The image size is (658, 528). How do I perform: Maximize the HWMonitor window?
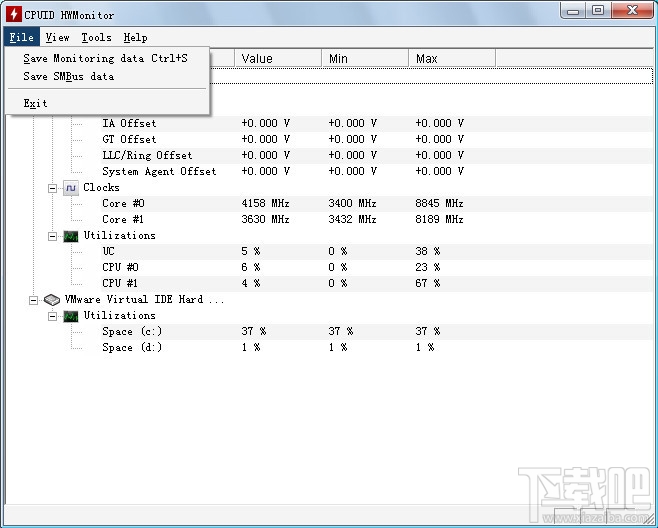[598, 10]
